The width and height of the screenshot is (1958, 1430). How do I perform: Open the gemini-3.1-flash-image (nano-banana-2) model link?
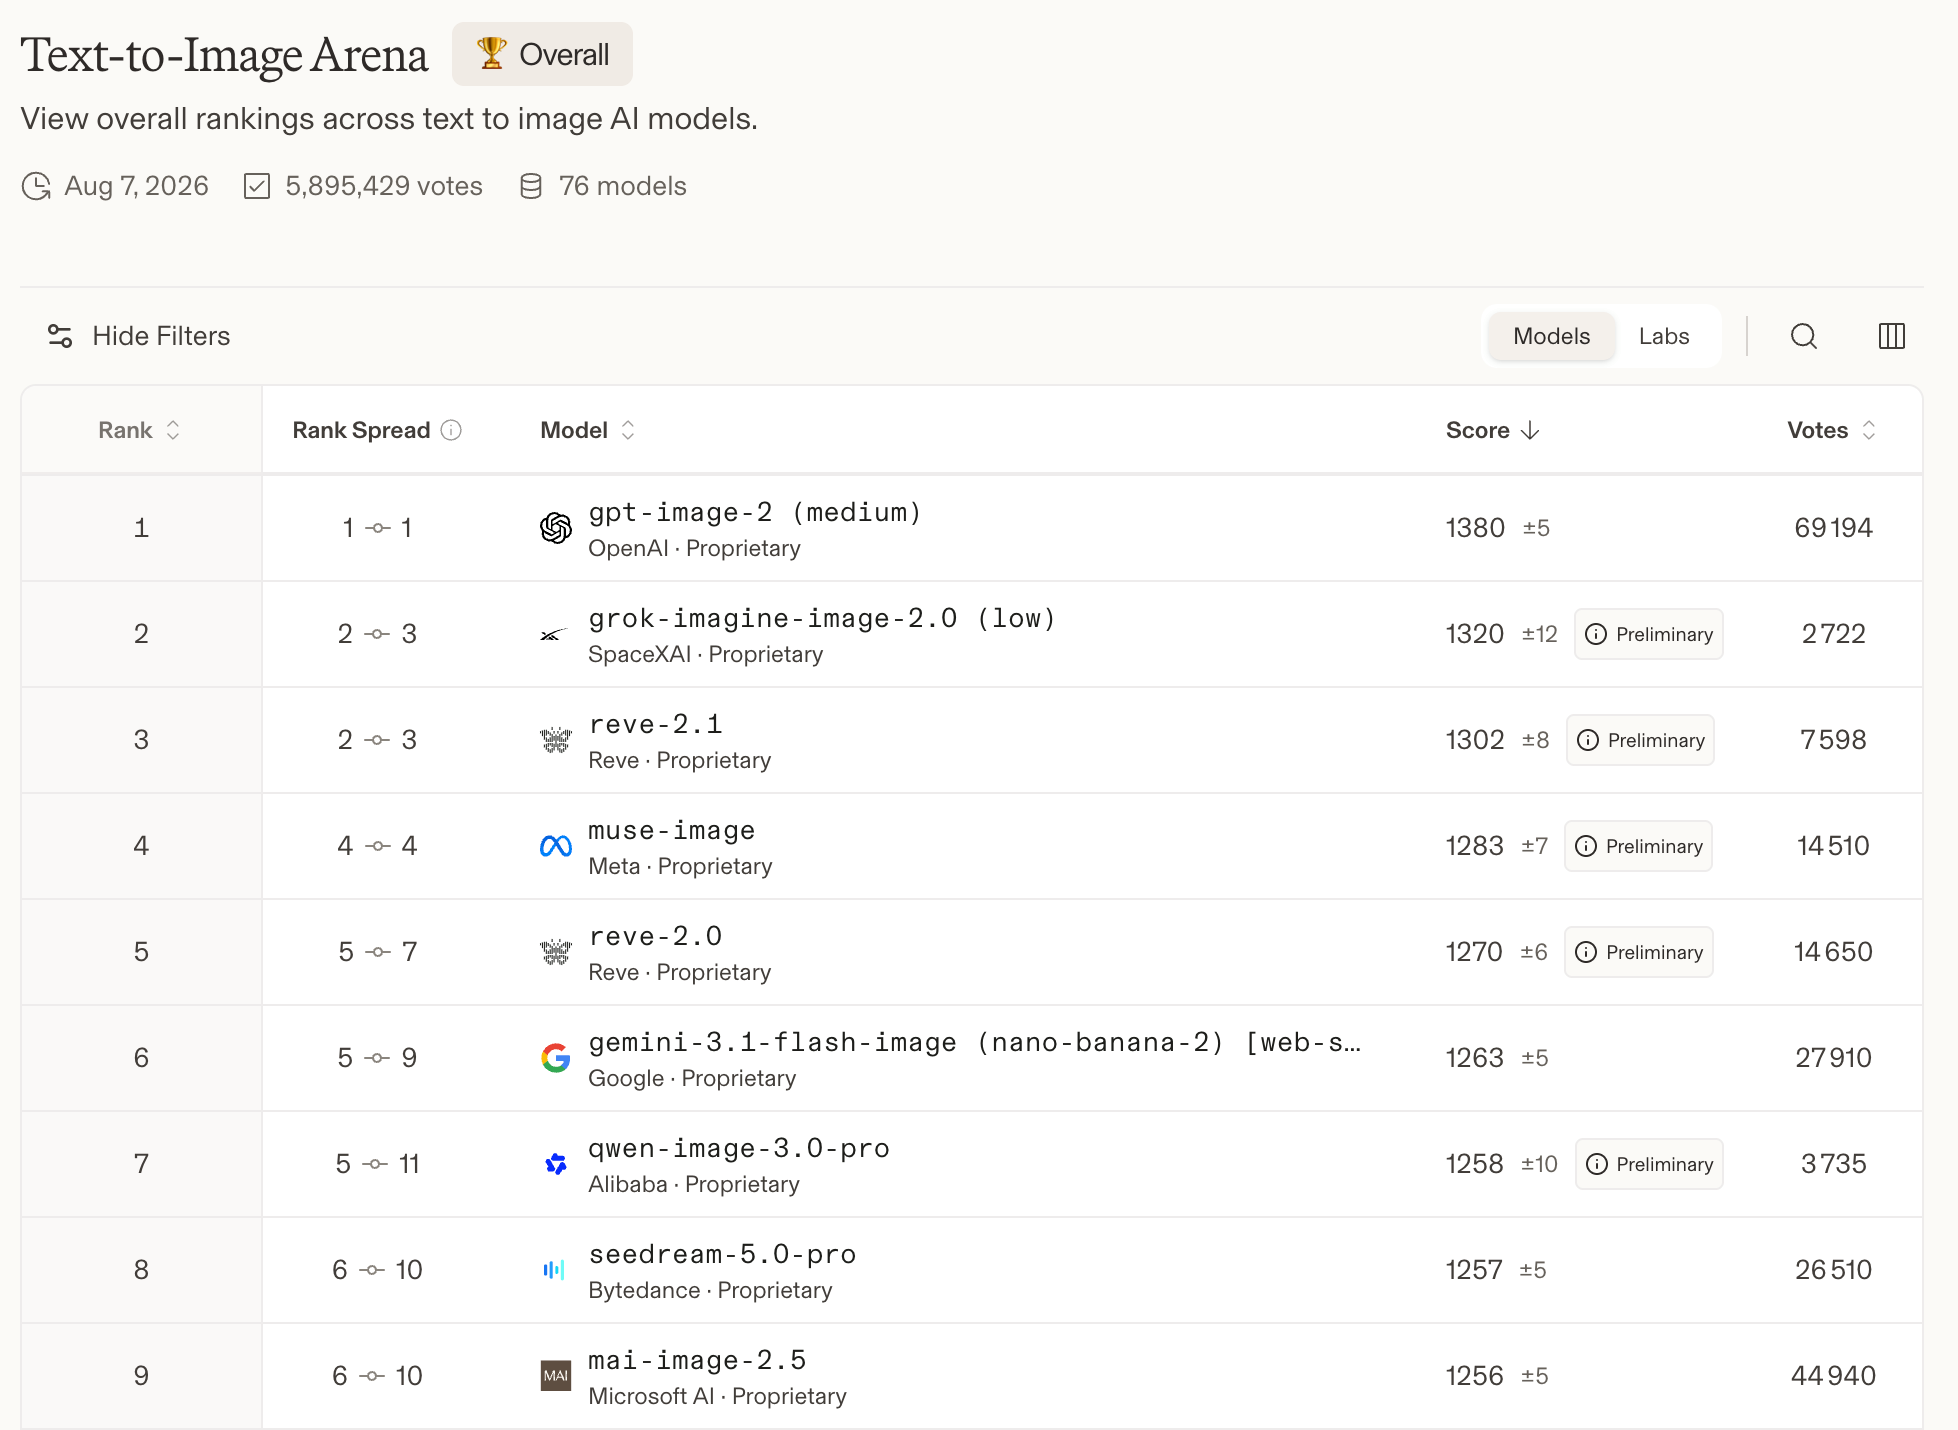pyautogui.click(x=974, y=1042)
